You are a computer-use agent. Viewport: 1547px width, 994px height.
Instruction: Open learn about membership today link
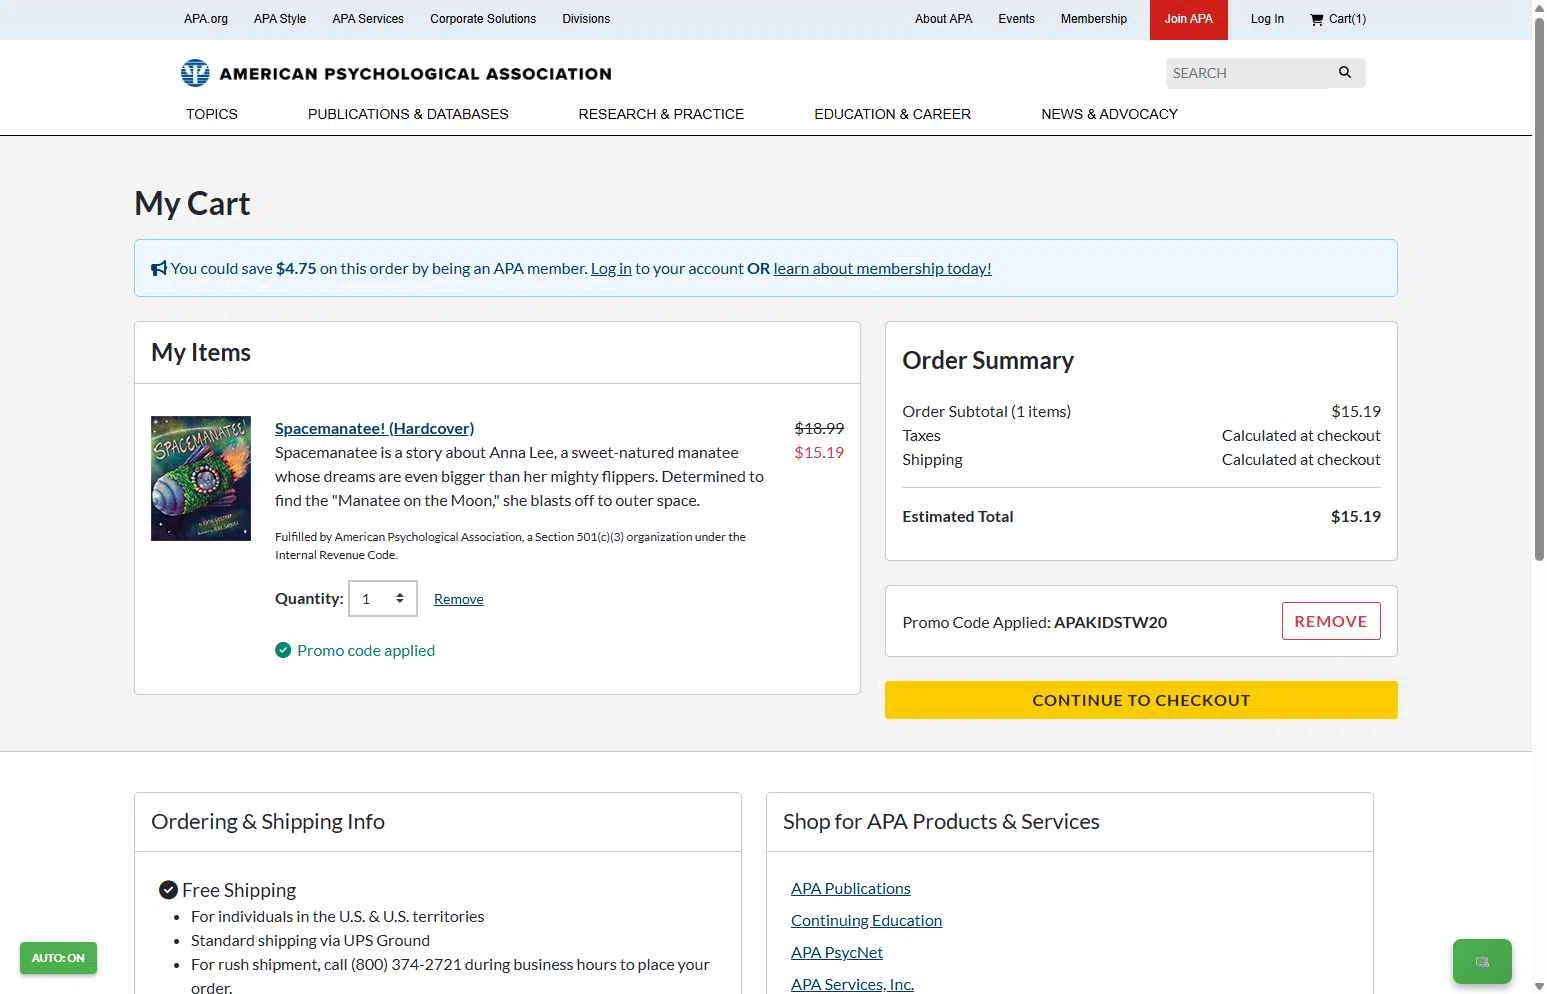click(x=882, y=268)
